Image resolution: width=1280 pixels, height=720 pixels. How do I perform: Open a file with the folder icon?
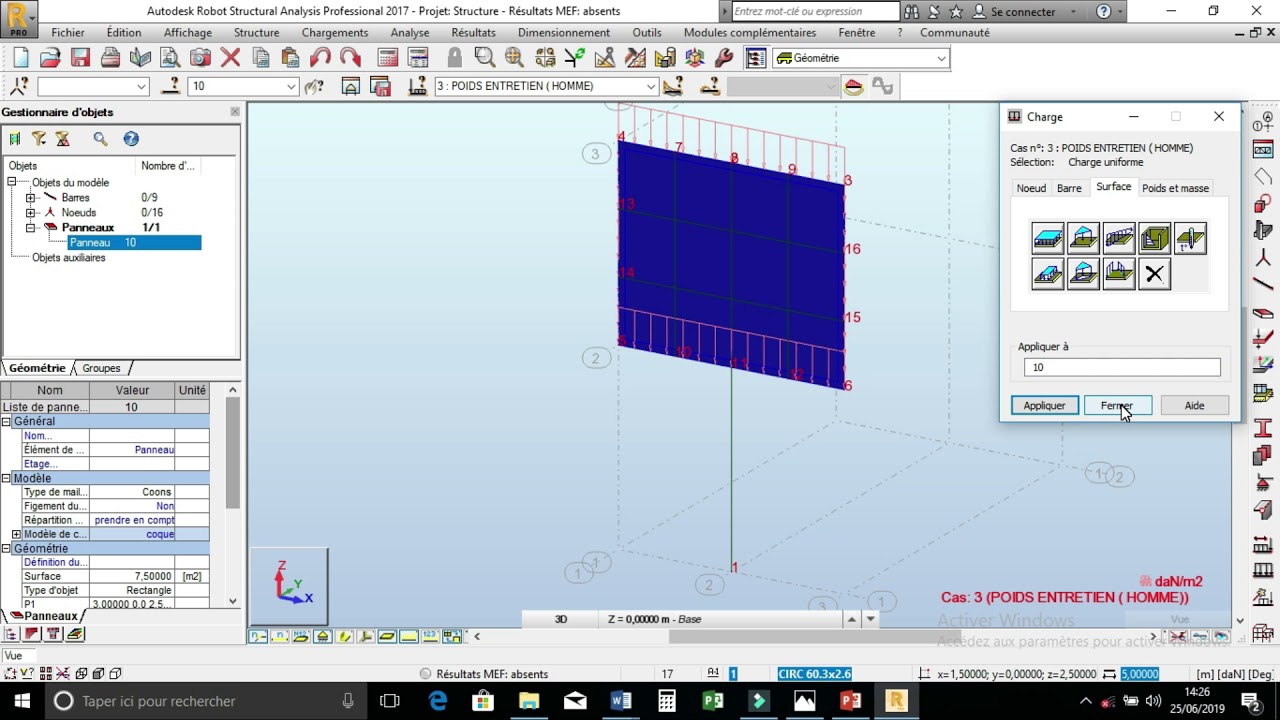[50, 58]
